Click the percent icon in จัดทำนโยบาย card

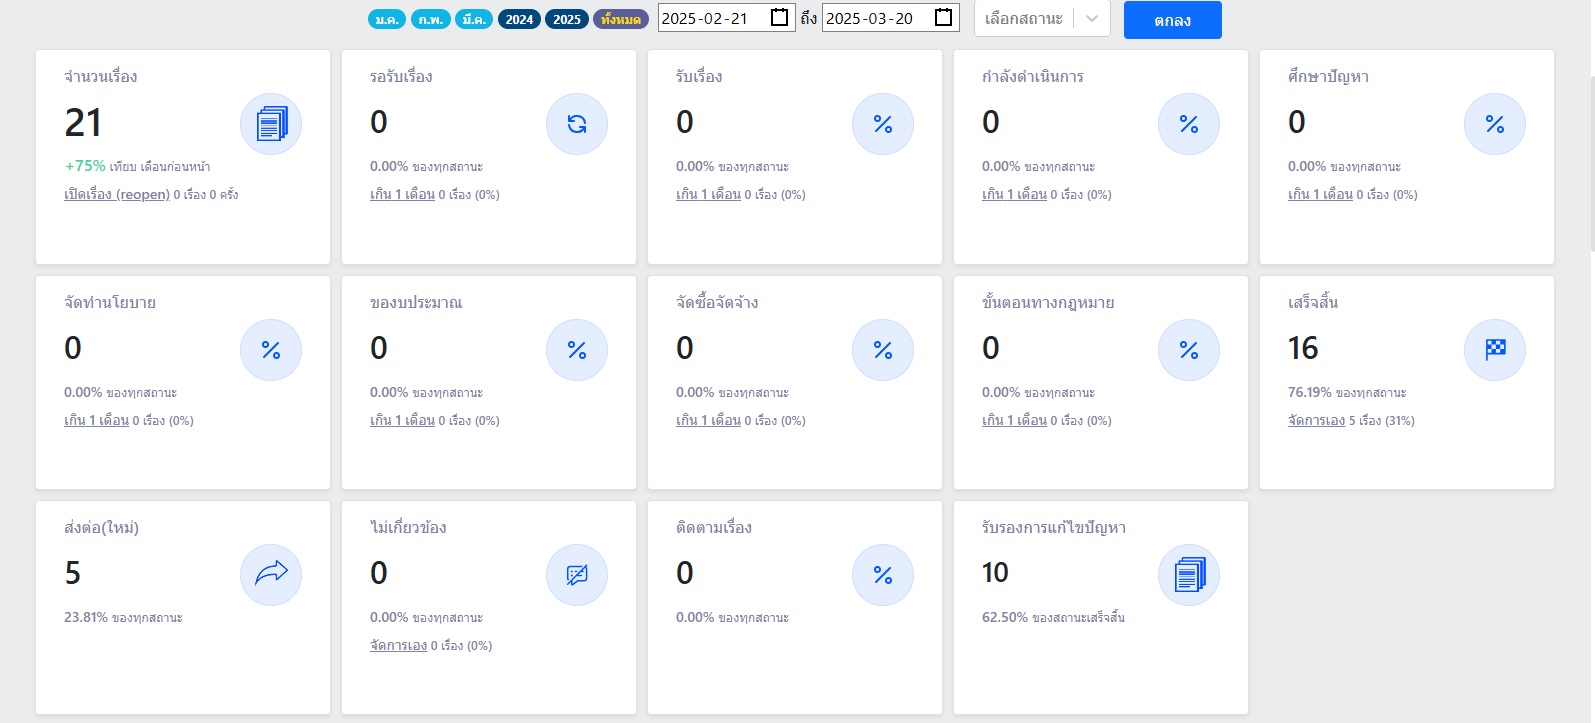pyautogui.click(x=271, y=350)
